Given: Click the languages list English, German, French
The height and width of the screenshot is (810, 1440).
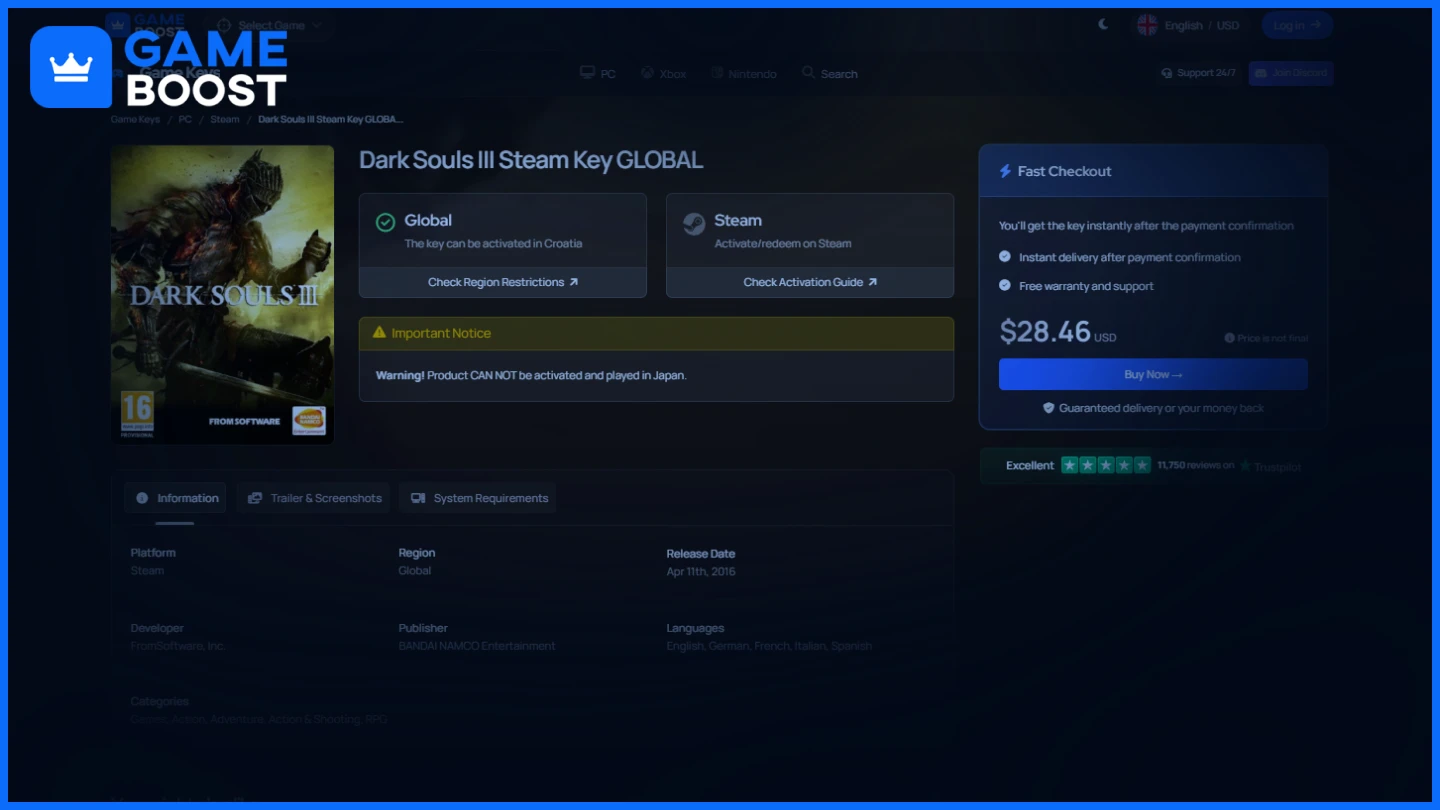Looking at the screenshot, I should 769,646.
